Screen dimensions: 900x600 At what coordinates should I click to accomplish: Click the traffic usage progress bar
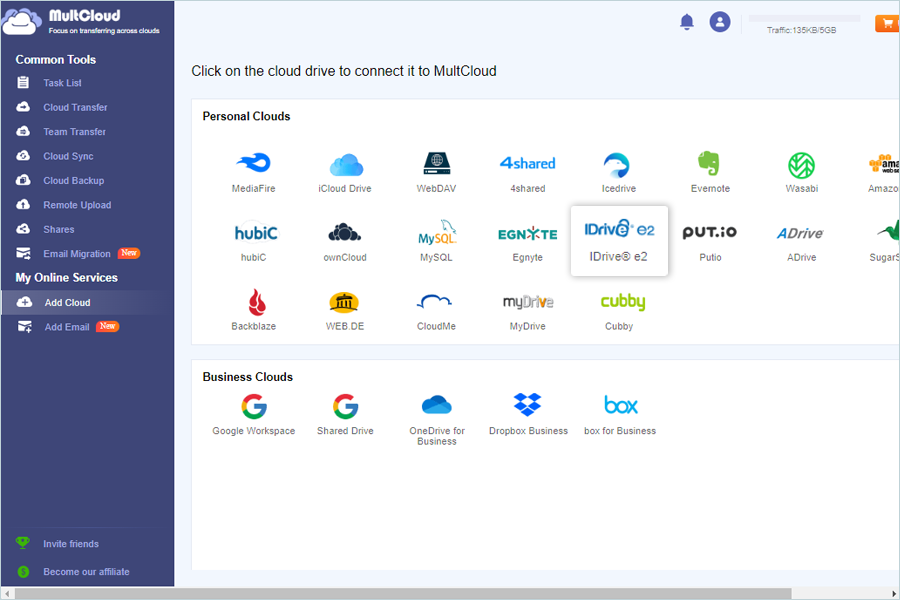(804, 18)
